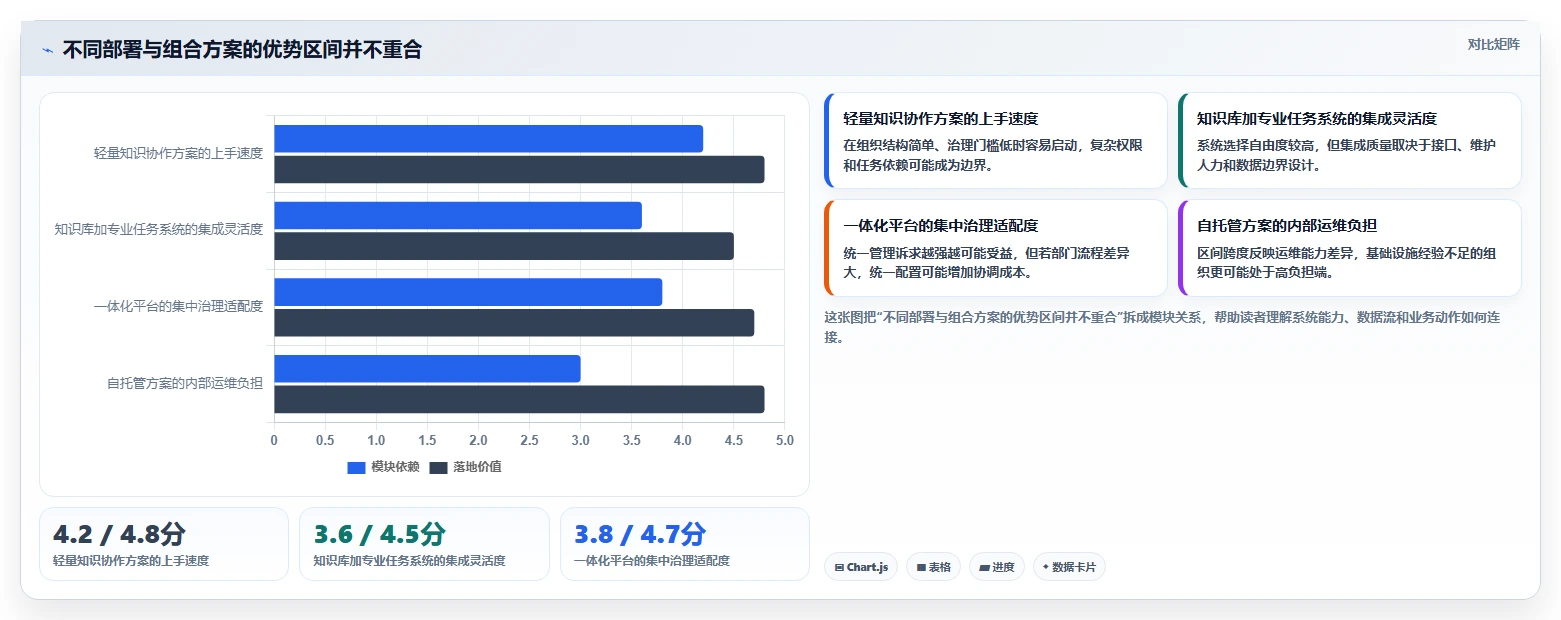Click the dark 一体化平台 bar
The image size is (1561, 620).
514,323
